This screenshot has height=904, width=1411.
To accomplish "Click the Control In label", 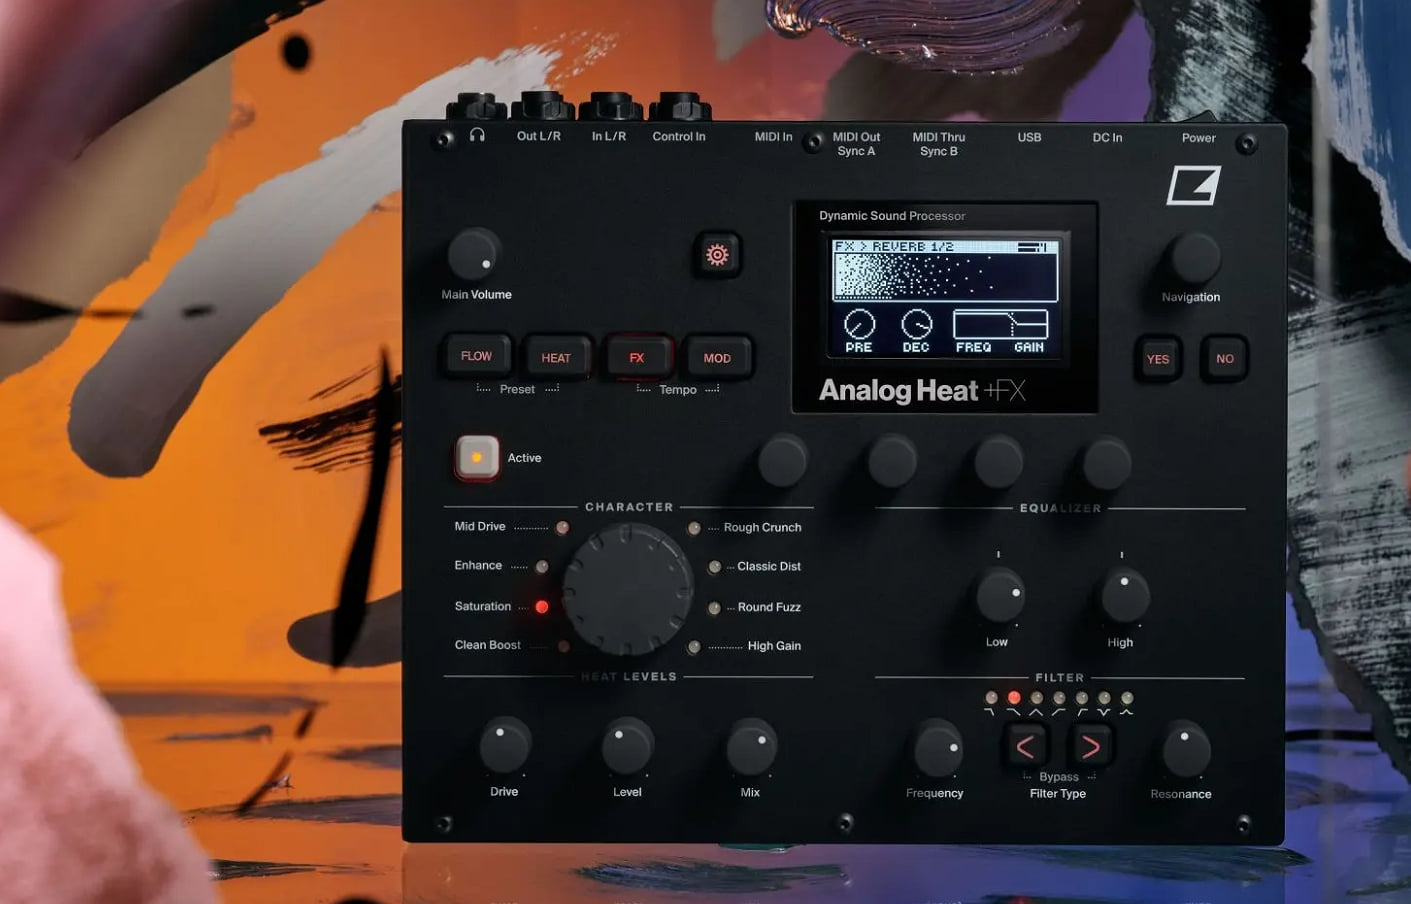I will [679, 137].
